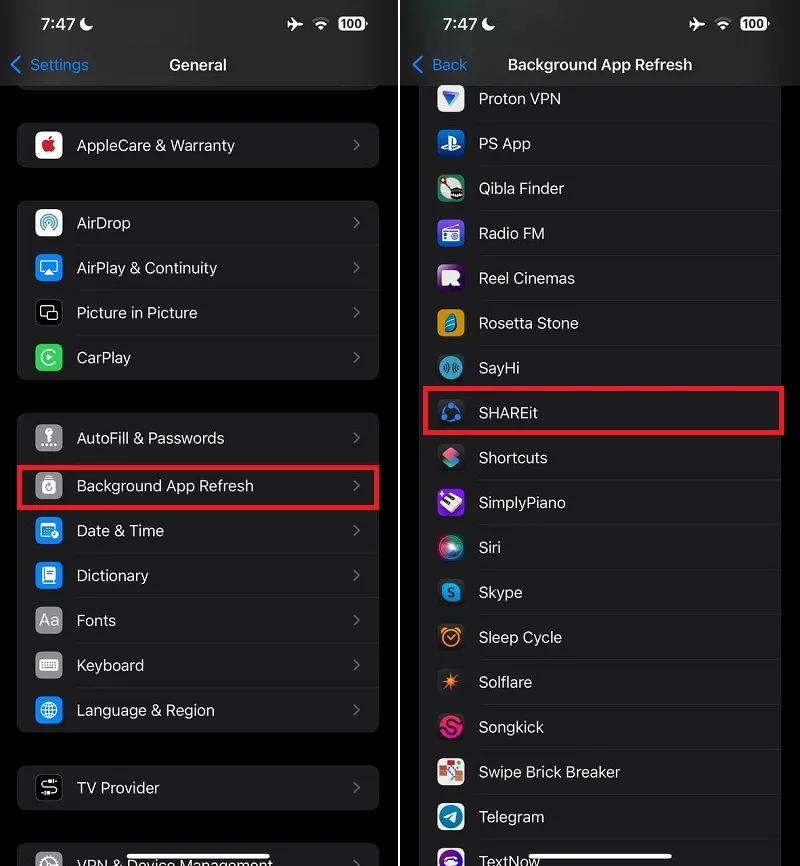Open AirDrop via its chevron
Image resolution: width=800 pixels, height=866 pixels.
pyautogui.click(x=356, y=223)
